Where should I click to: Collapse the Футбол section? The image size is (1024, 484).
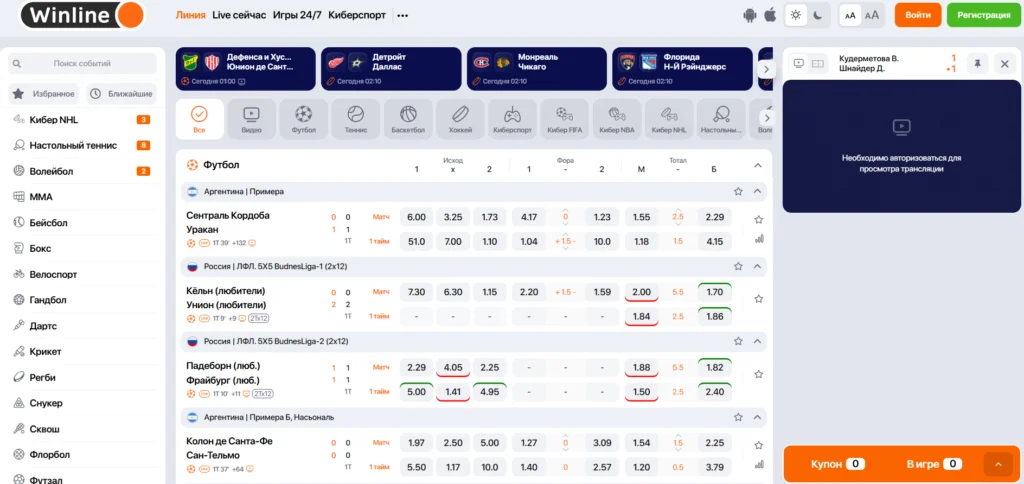(757, 165)
